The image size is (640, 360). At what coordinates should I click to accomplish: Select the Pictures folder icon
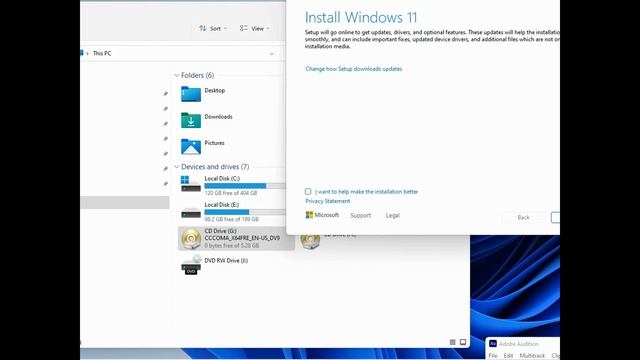click(191, 146)
